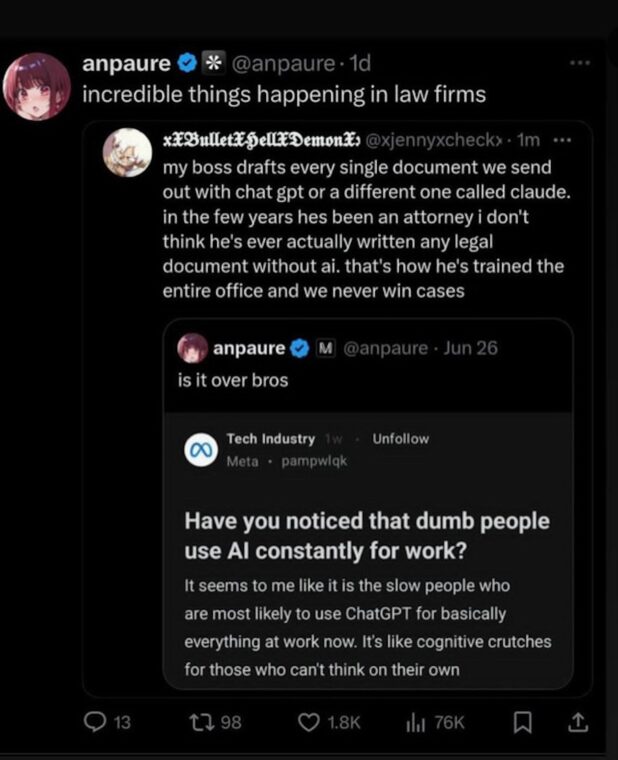Click the Meta logo icon

point(199,450)
